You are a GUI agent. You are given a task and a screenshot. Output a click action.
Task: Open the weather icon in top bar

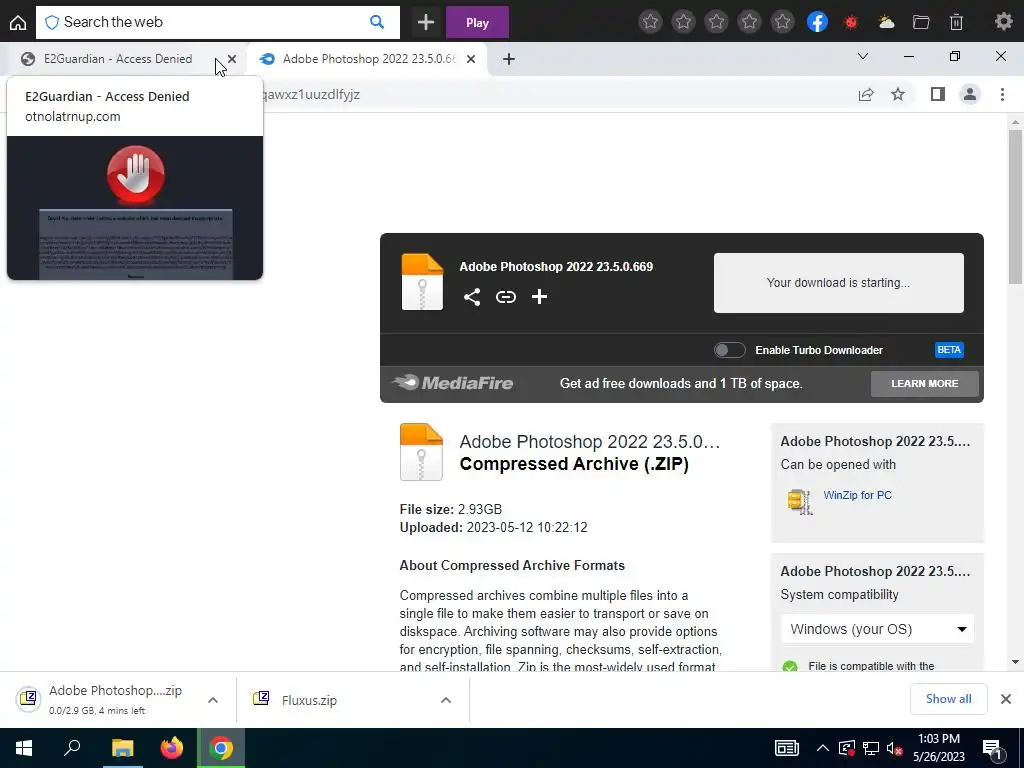(x=886, y=22)
